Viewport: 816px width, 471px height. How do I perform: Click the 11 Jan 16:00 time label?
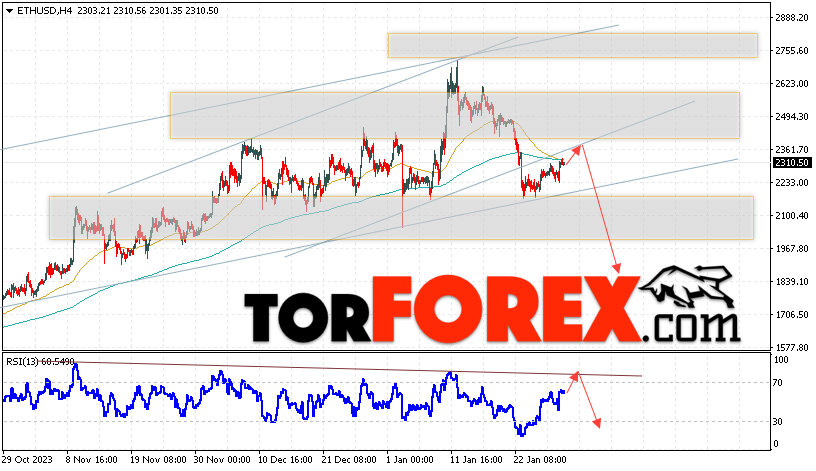click(x=477, y=460)
